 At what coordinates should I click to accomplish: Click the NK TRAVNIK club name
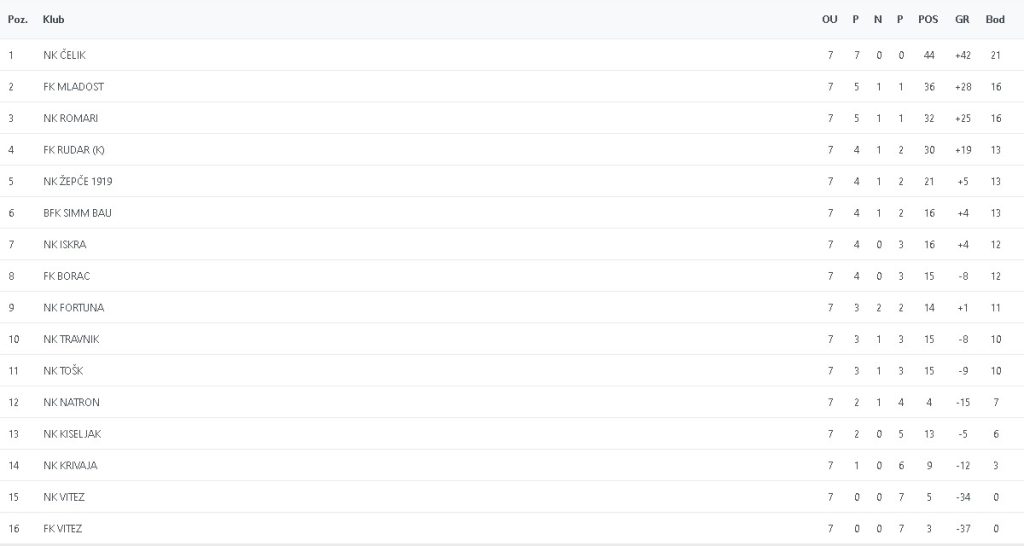pos(71,339)
